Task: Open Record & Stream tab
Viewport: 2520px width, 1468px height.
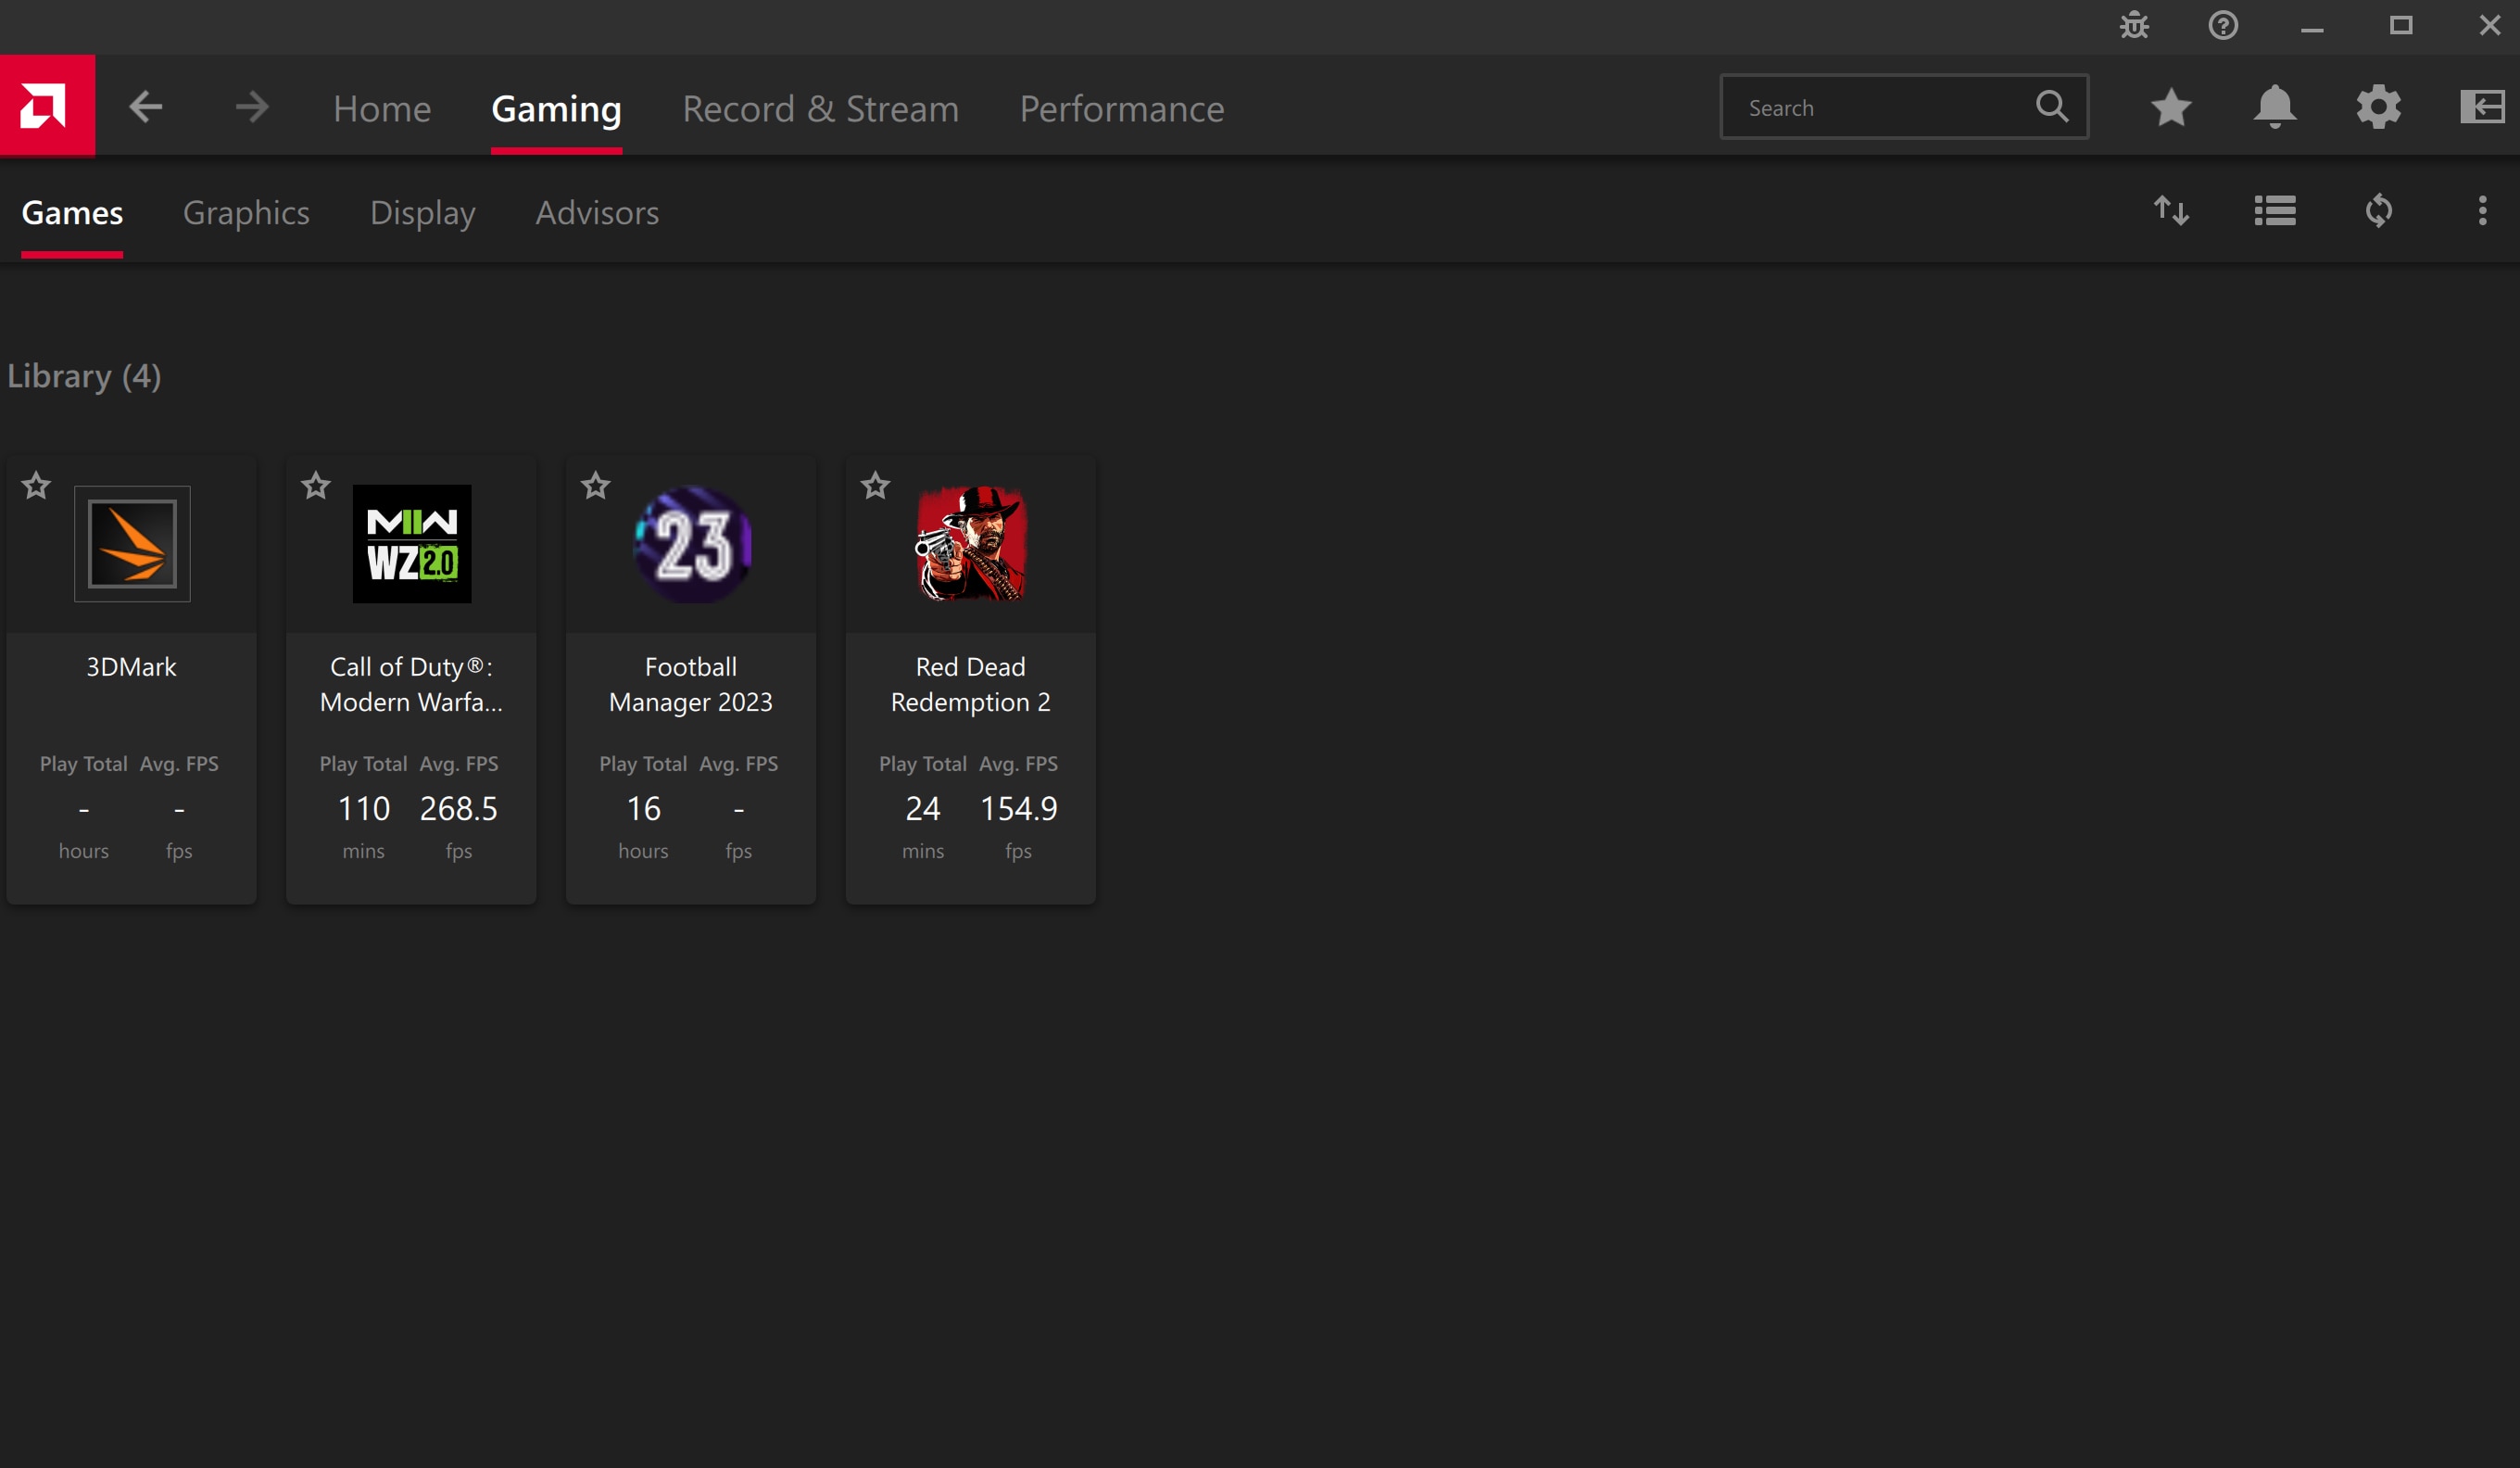Action: (x=821, y=108)
